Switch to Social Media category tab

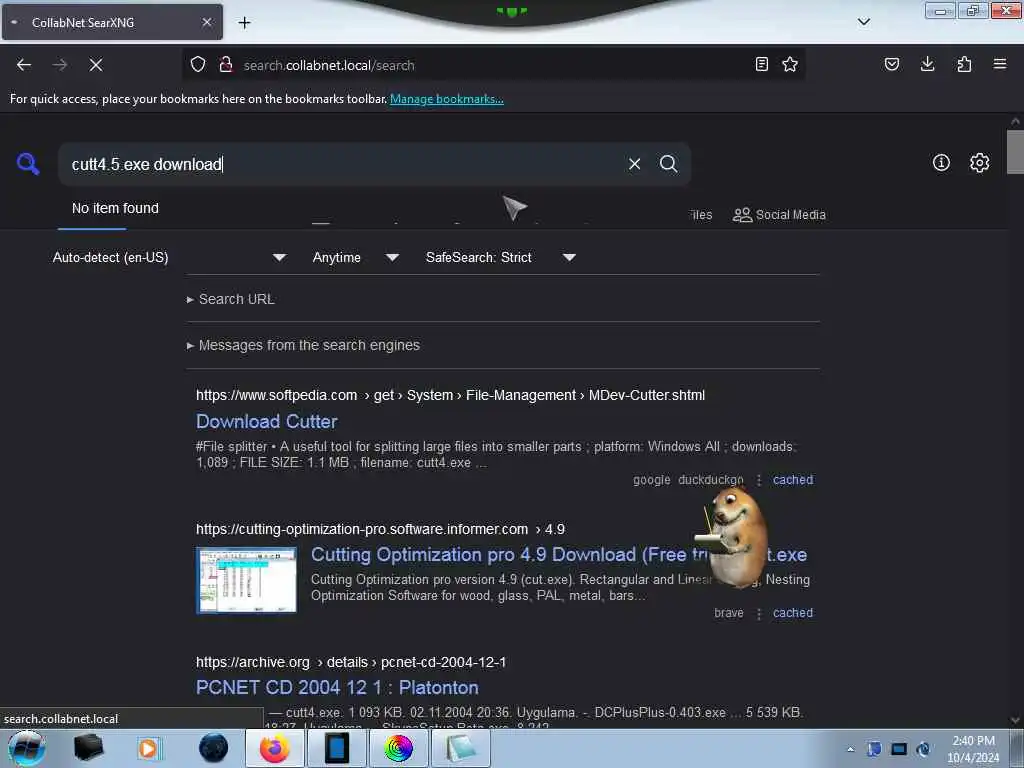pos(779,215)
